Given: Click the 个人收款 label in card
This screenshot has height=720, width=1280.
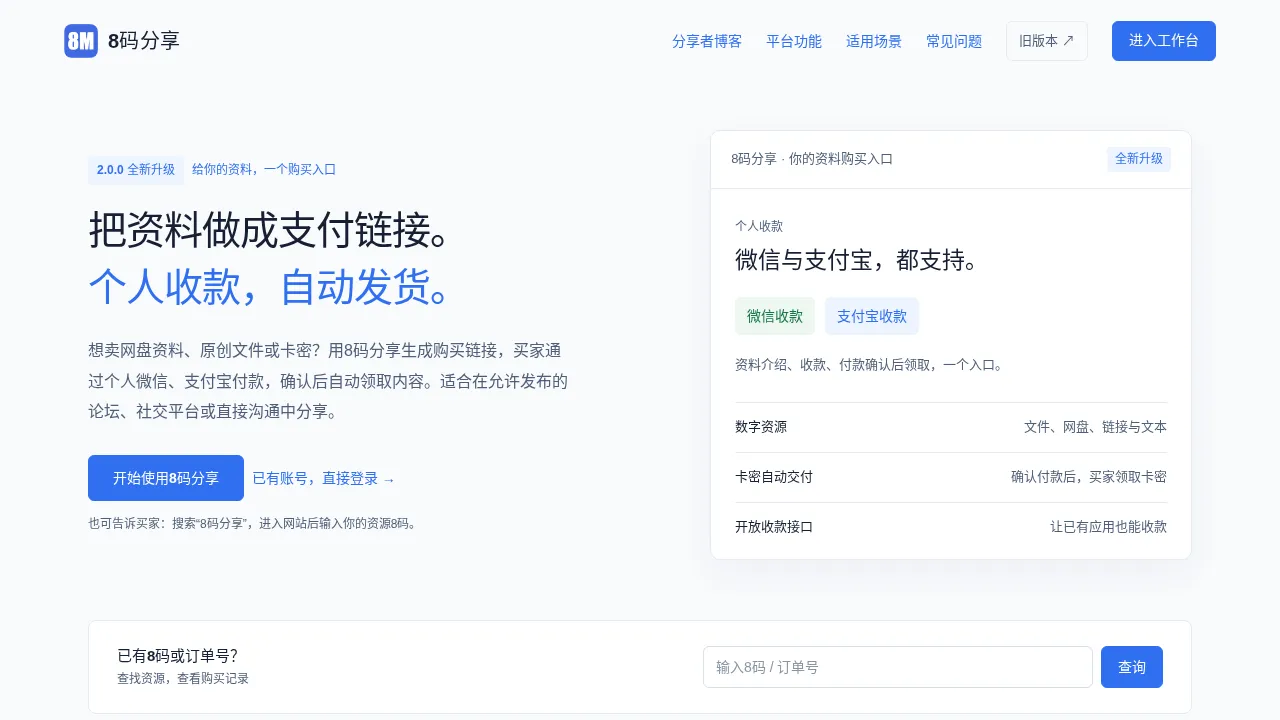Looking at the screenshot, I should (x=759, y=227).
